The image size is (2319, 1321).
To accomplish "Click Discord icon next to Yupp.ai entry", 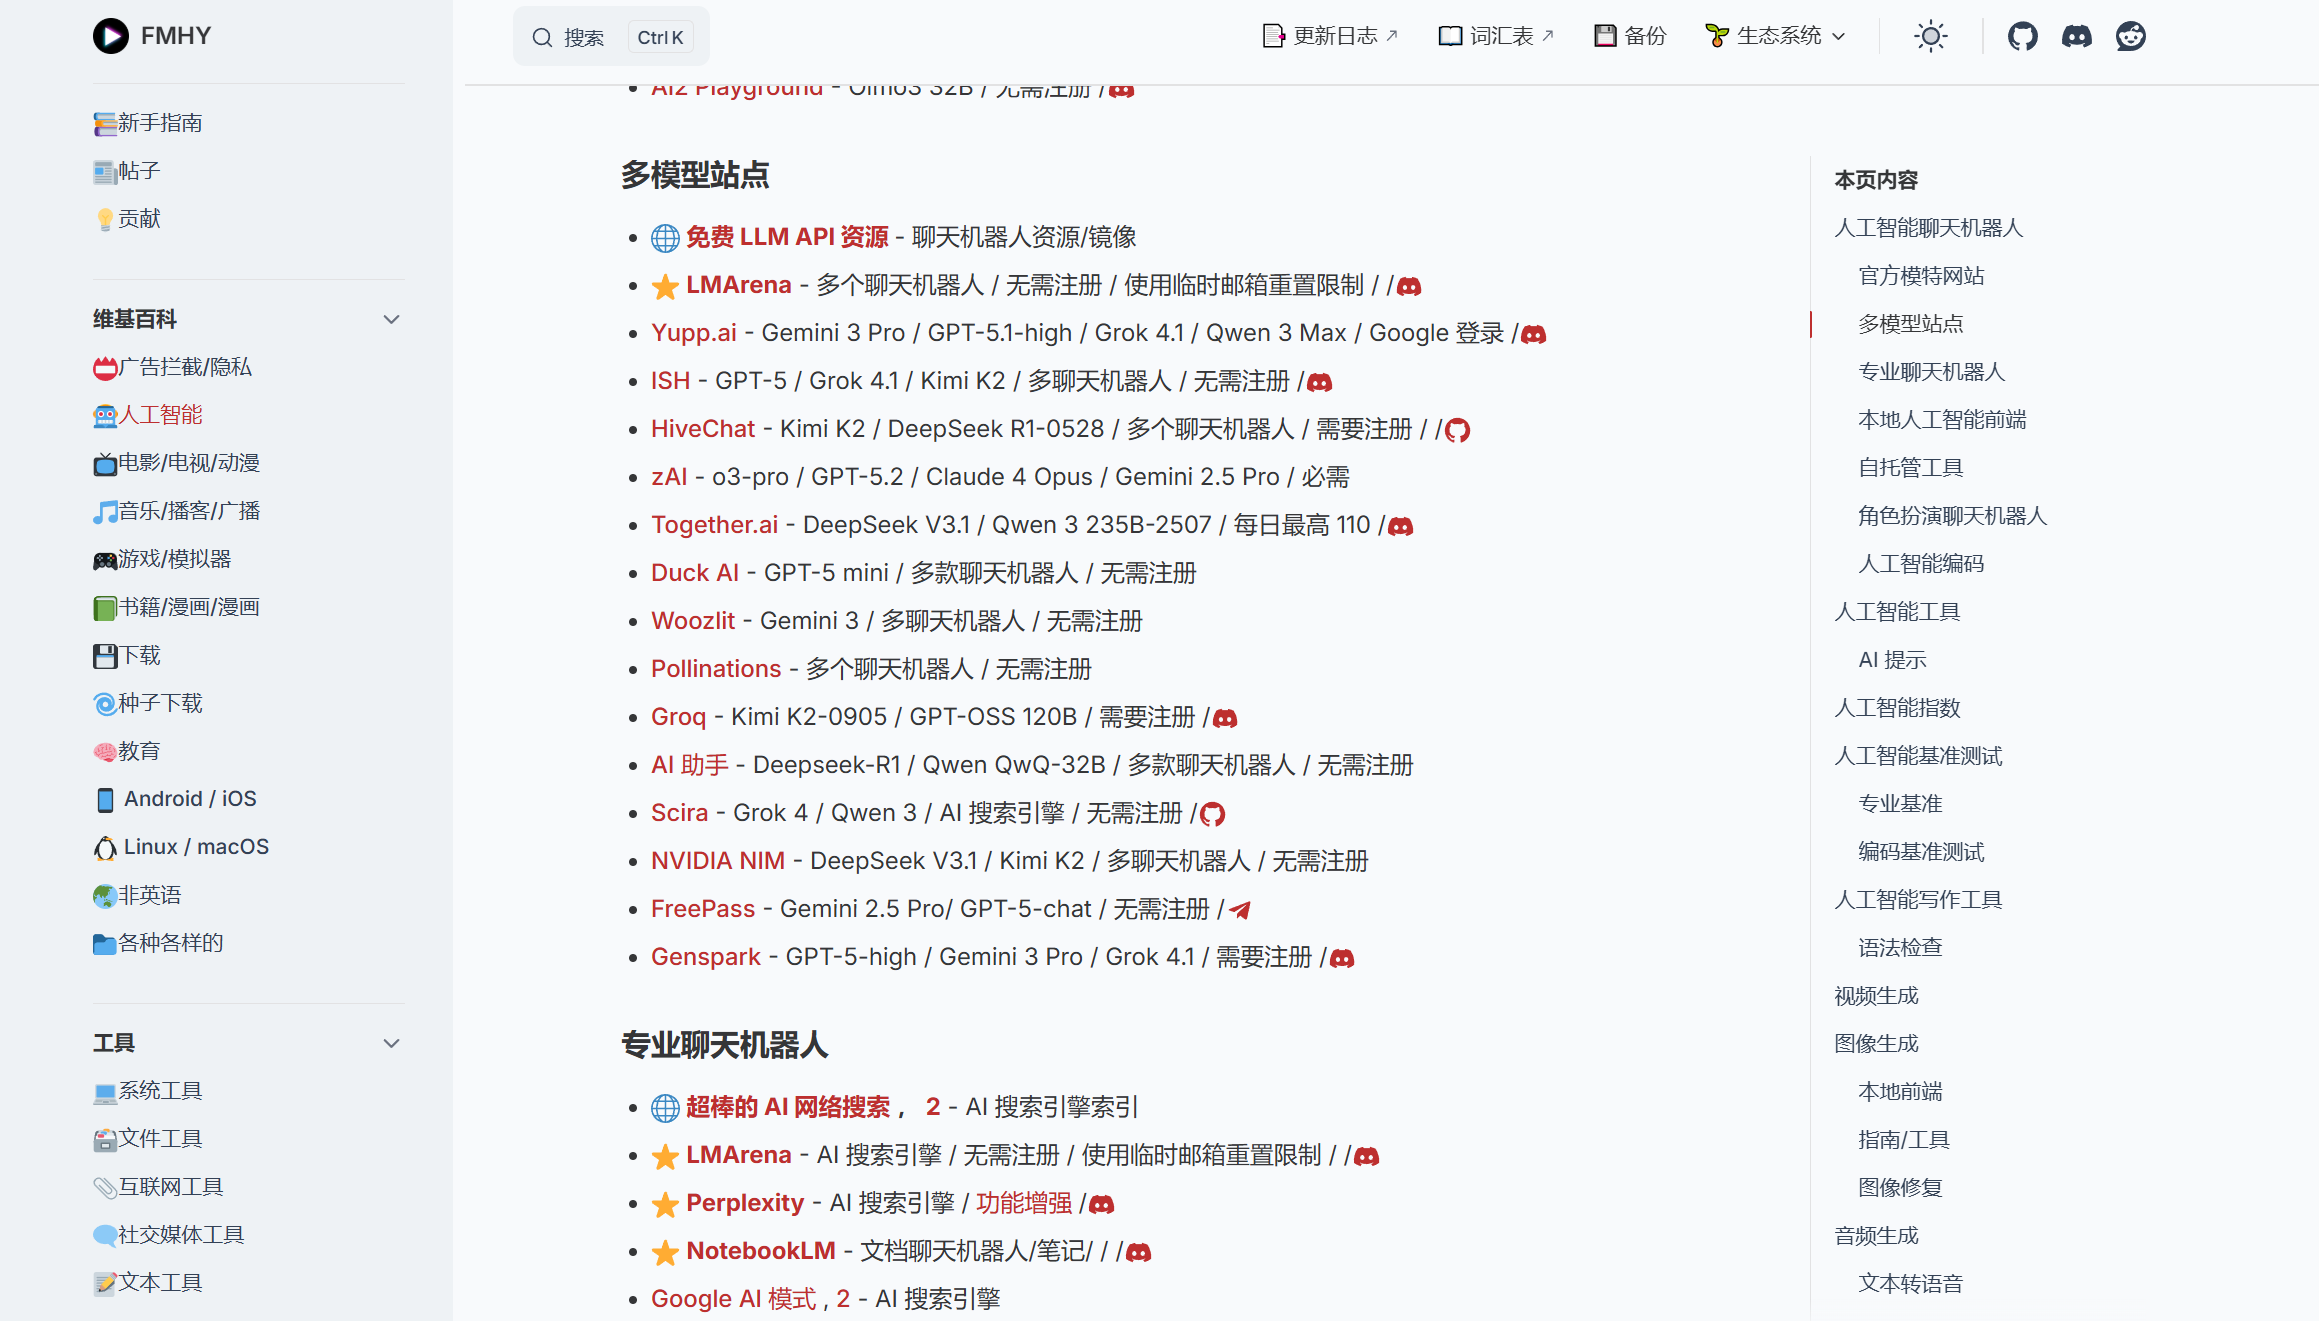I will [1533, 334].
